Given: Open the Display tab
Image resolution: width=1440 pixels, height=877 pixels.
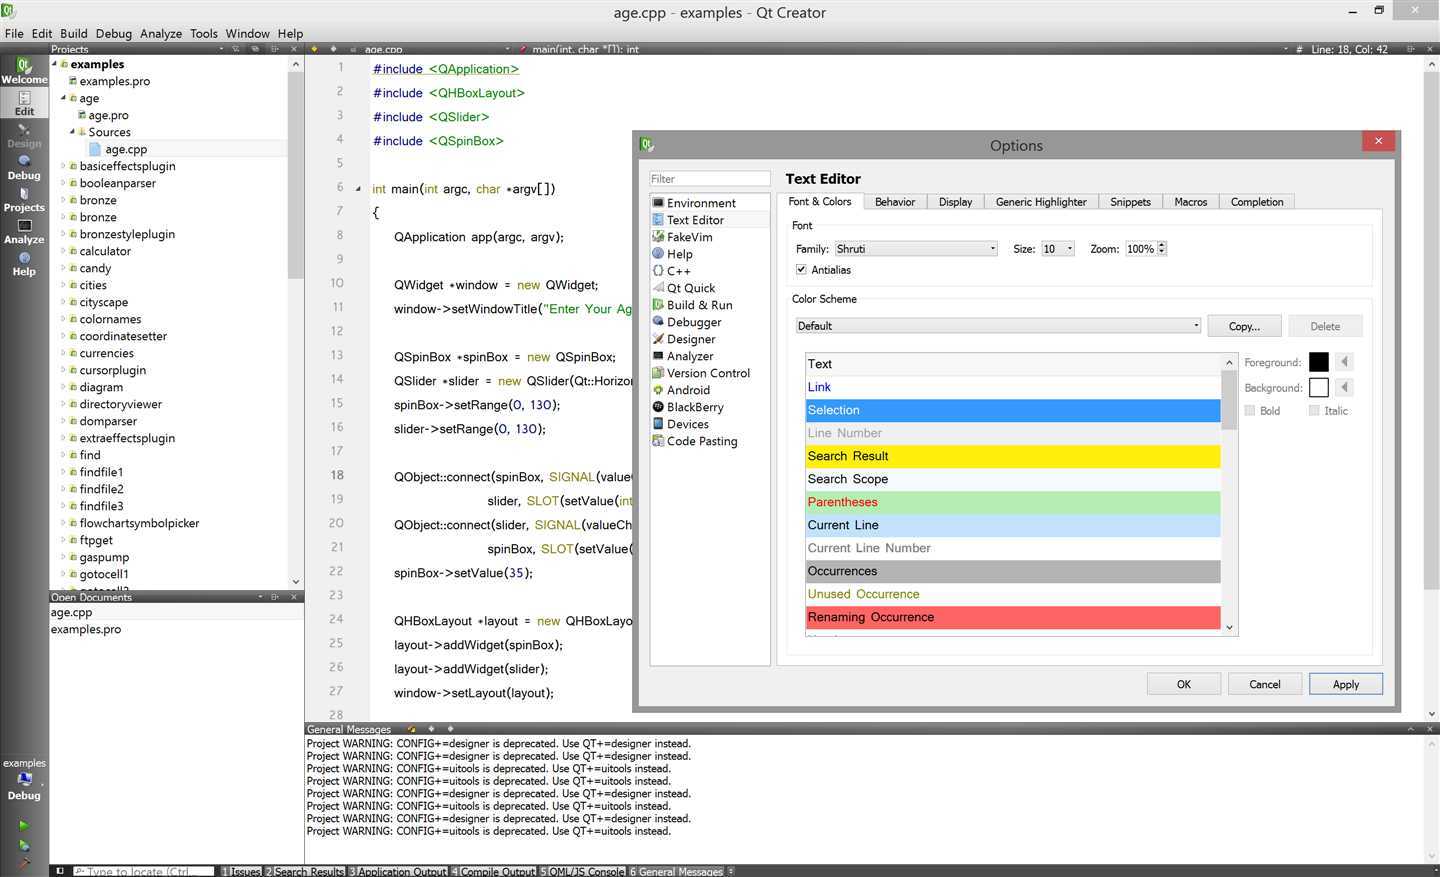Looking at the screenshot, I should coord(955,202).
